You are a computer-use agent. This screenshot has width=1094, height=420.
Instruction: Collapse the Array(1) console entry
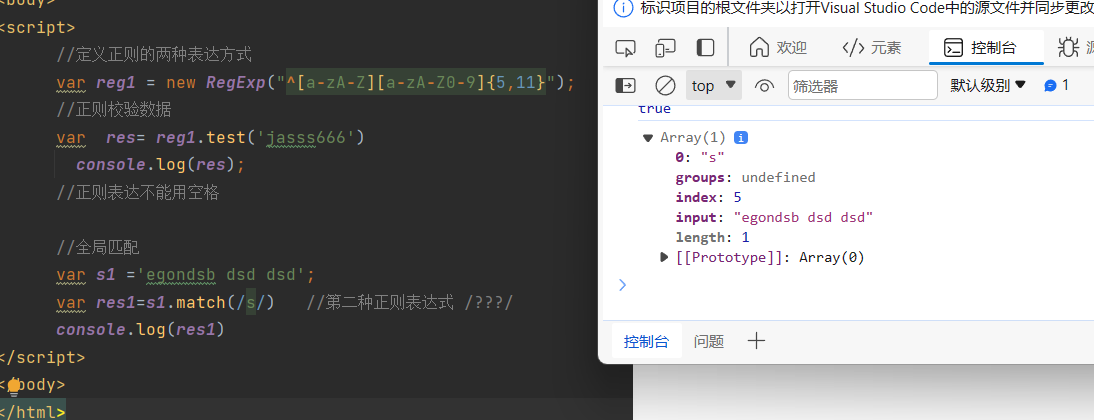click(x=647, y=137)
